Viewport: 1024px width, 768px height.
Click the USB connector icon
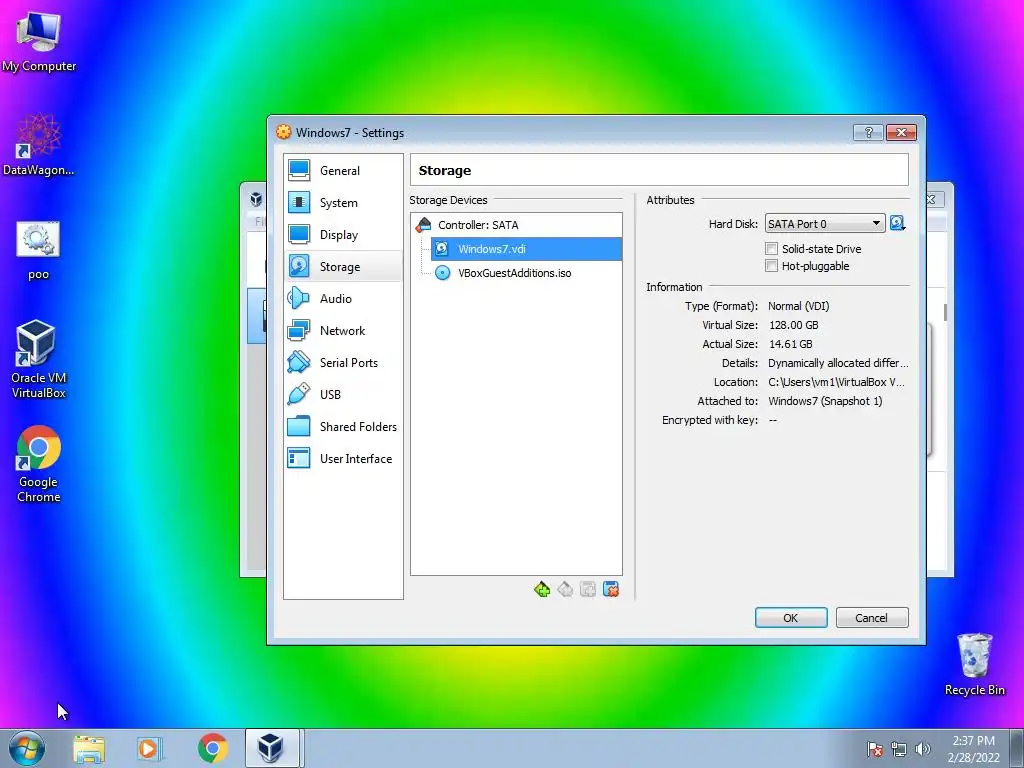tap(299, 394)
